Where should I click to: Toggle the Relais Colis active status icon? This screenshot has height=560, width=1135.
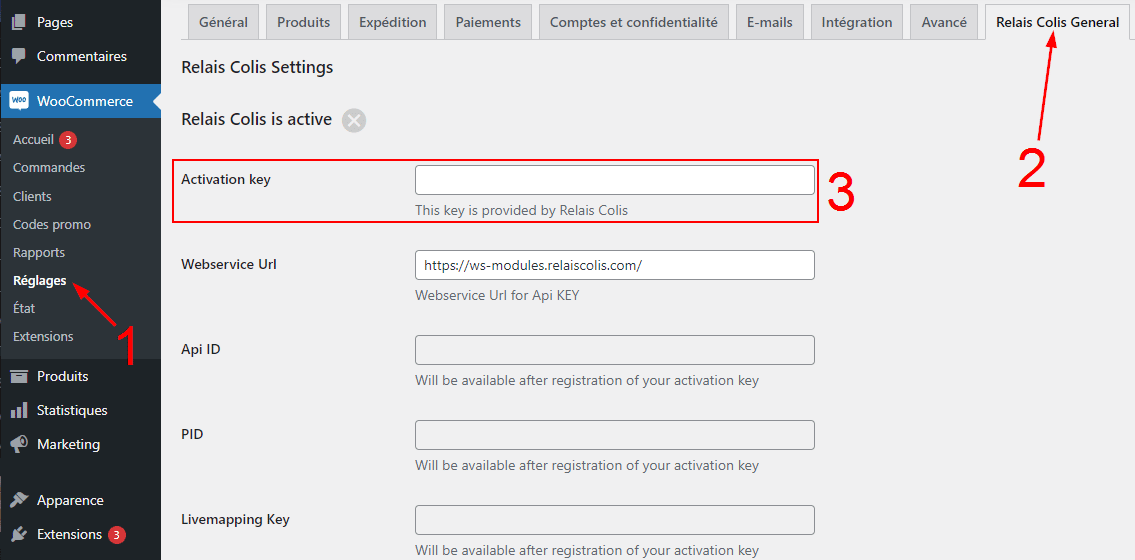(354, 120)
